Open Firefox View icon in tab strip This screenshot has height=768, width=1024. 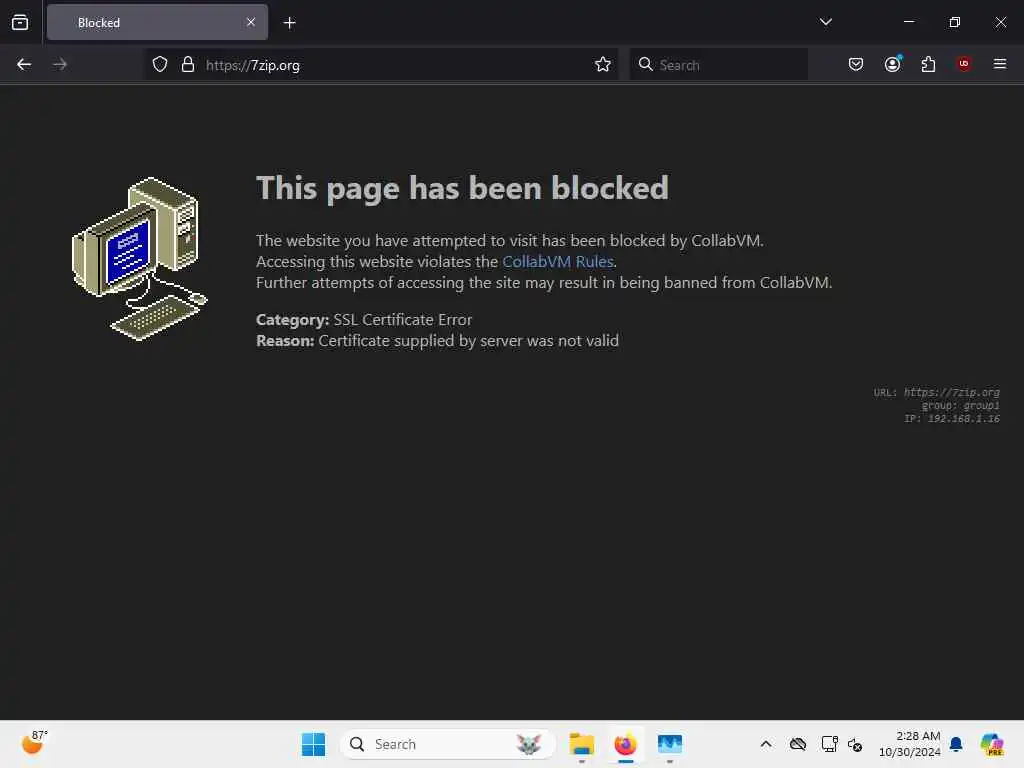20,22
